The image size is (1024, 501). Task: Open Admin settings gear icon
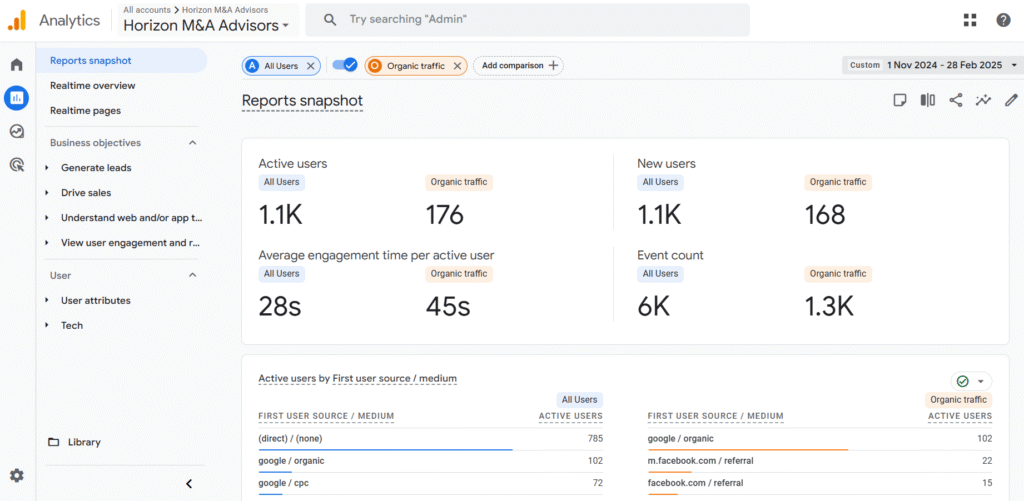tap(16, 476)
